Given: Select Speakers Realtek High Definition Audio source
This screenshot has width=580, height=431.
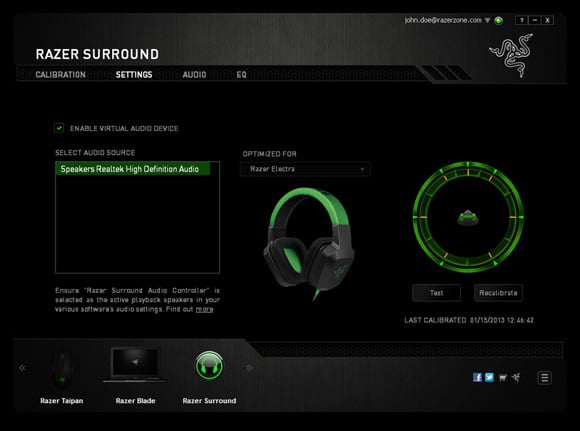Looking at the screenshot, I should [x=133, y=169].
